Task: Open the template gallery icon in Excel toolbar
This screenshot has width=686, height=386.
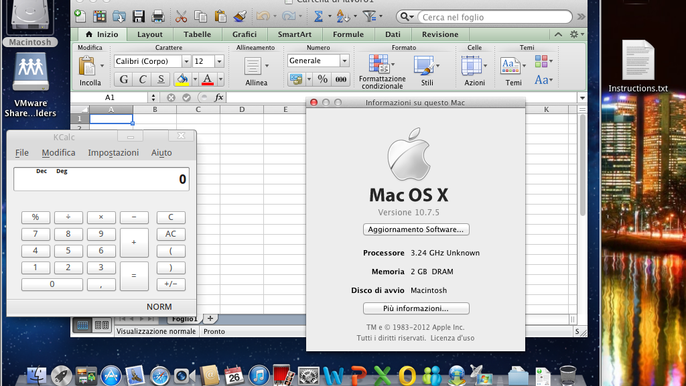Action: (x=100, y=17)
